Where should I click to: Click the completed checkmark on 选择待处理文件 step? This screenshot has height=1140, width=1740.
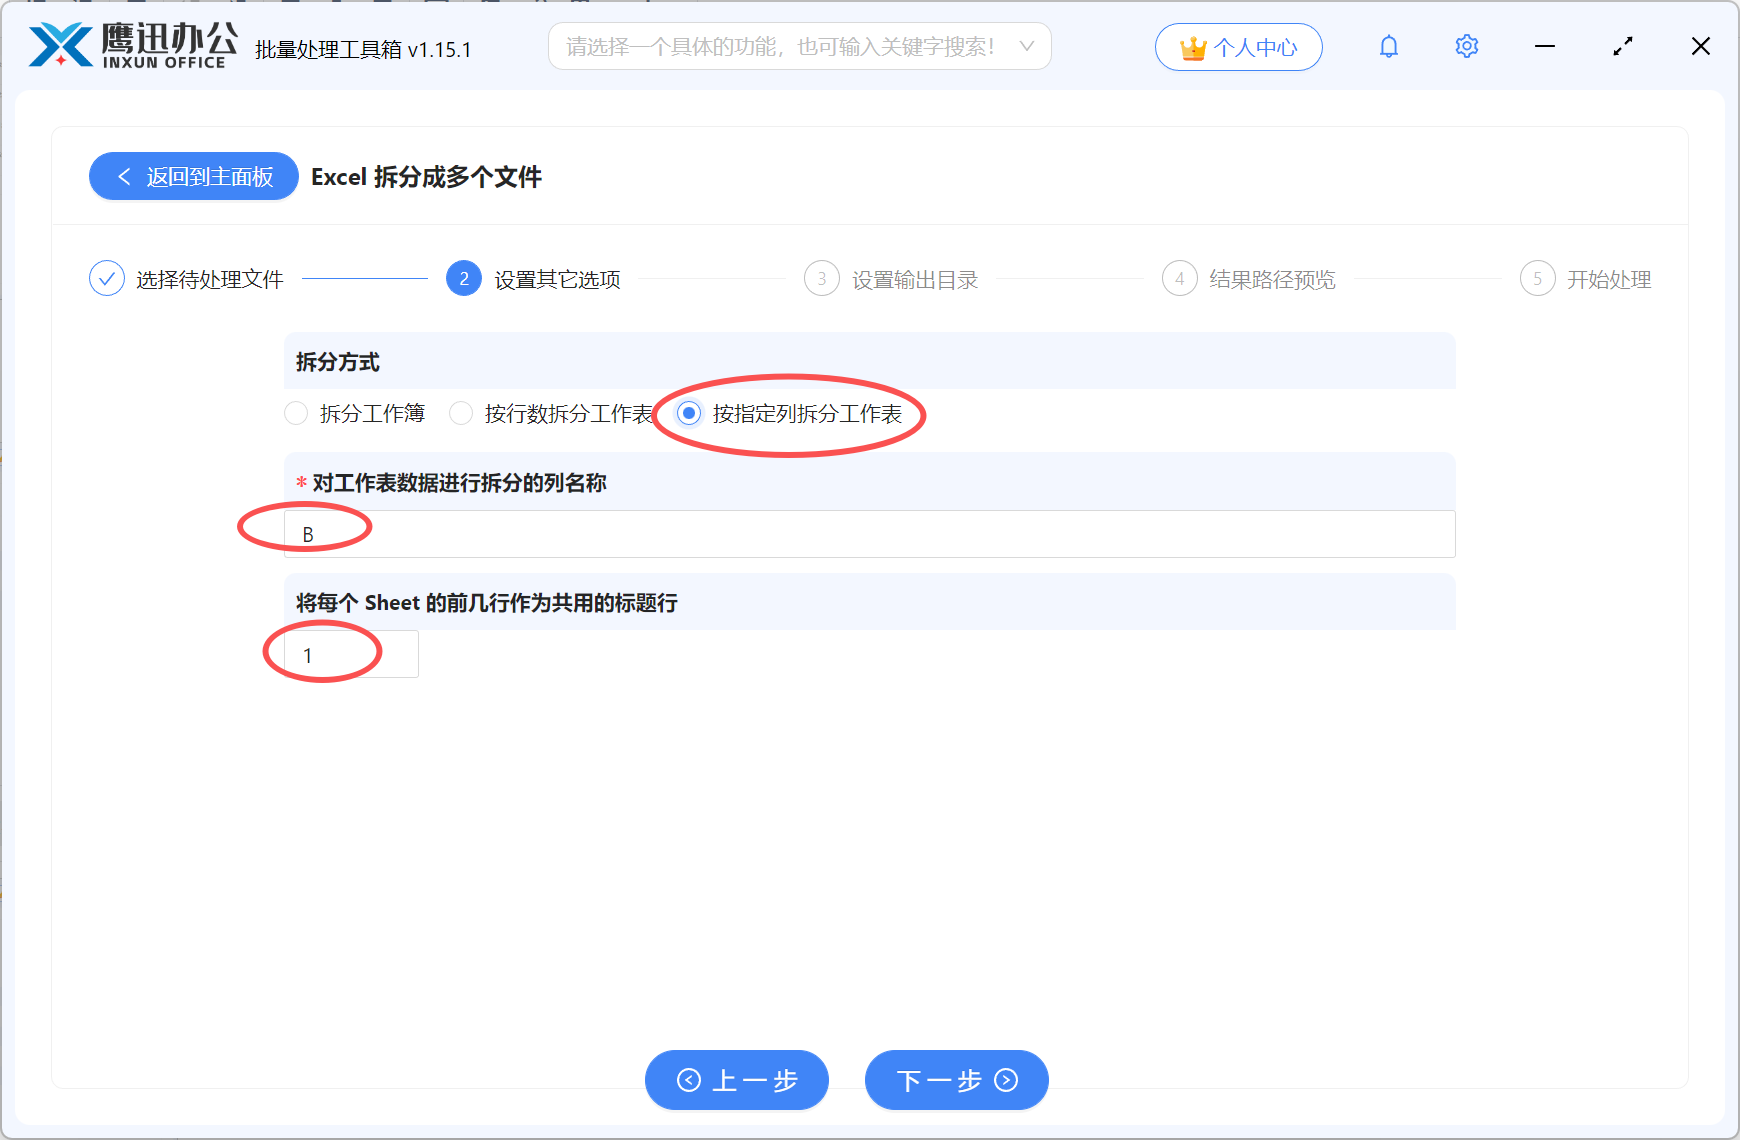pyautogui.click(x=107, y=278)
